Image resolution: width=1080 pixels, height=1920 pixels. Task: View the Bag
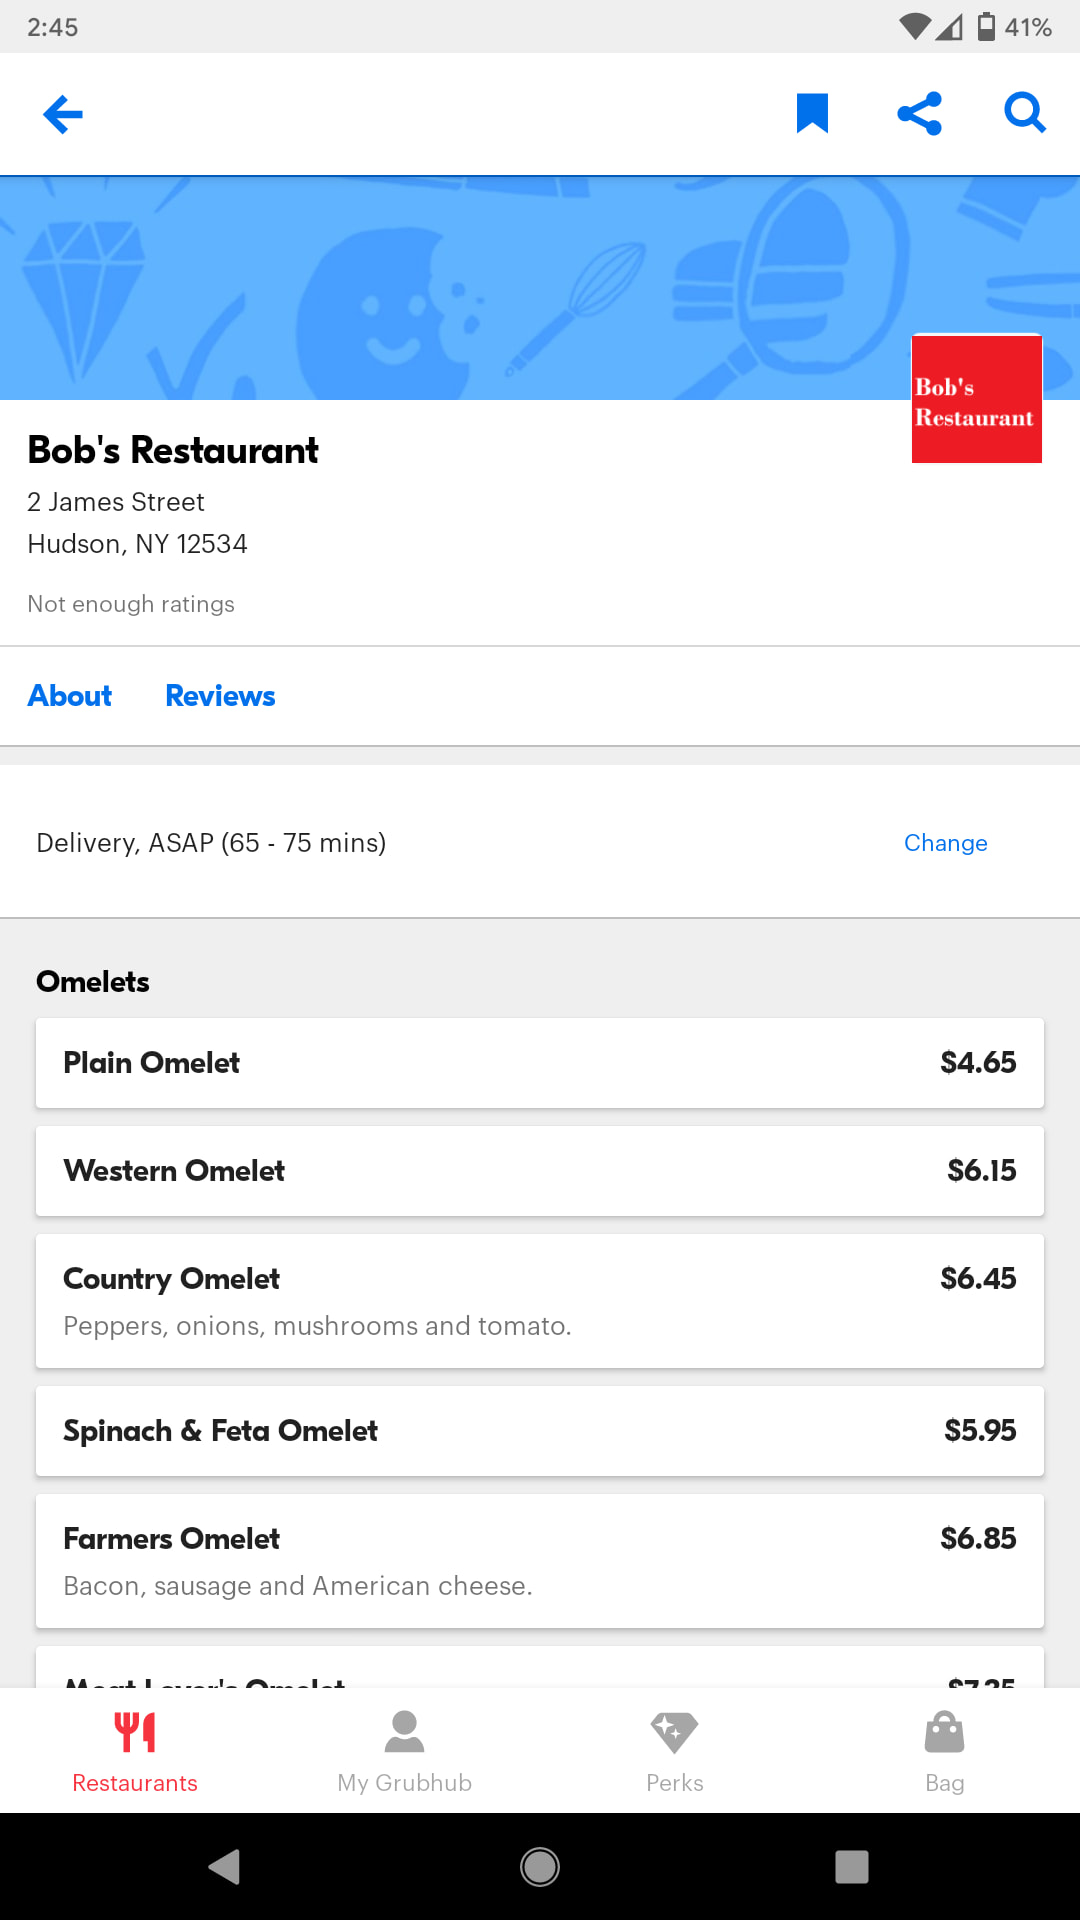pyautogui.click(x=945, y=1751)
